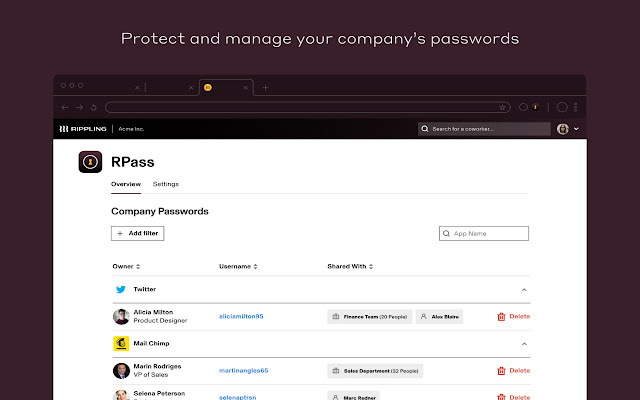Open a new browser tab with plus icon
Viewport: 640px width, 400px height.
click(x=265, y=87)
